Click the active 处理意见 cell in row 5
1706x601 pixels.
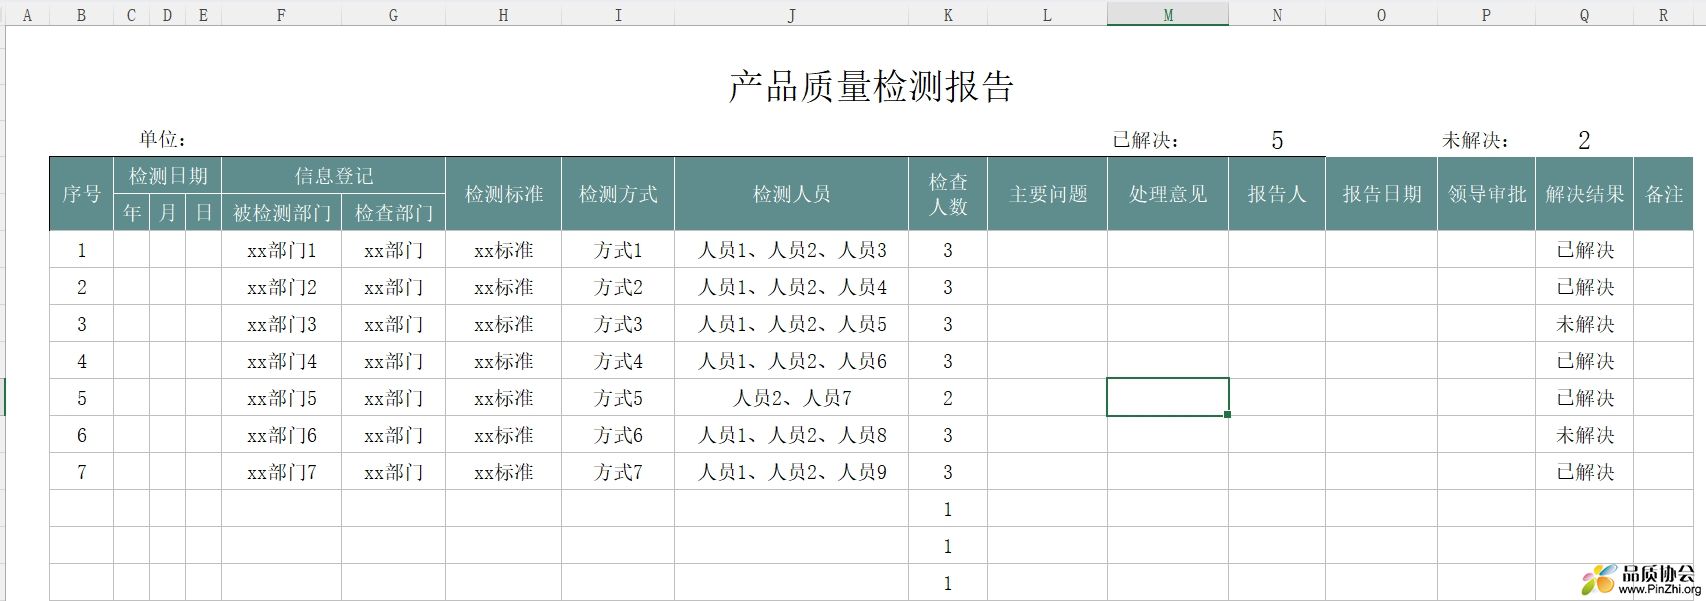(1167, 398)
